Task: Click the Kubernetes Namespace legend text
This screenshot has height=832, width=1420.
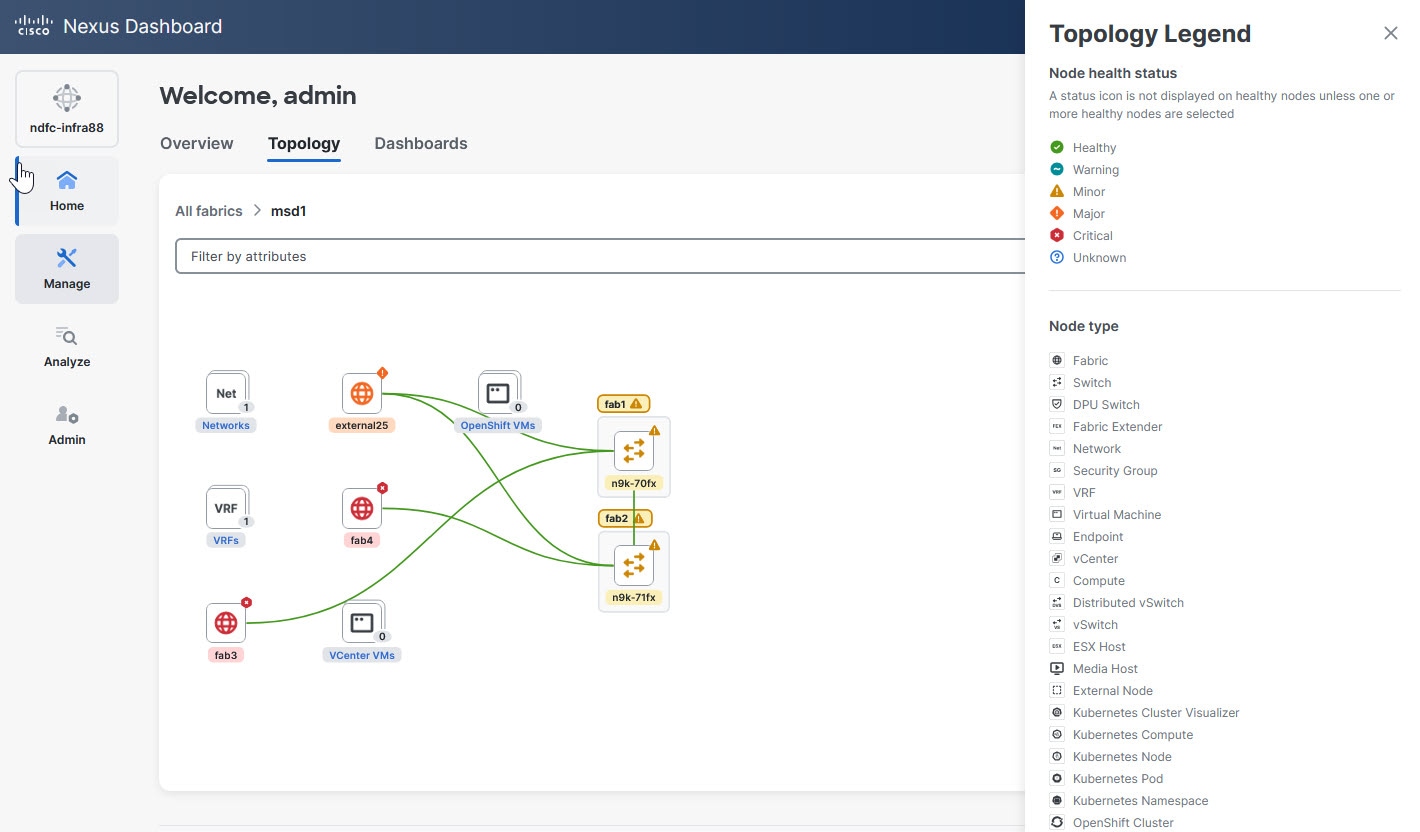Action: 1141,800
